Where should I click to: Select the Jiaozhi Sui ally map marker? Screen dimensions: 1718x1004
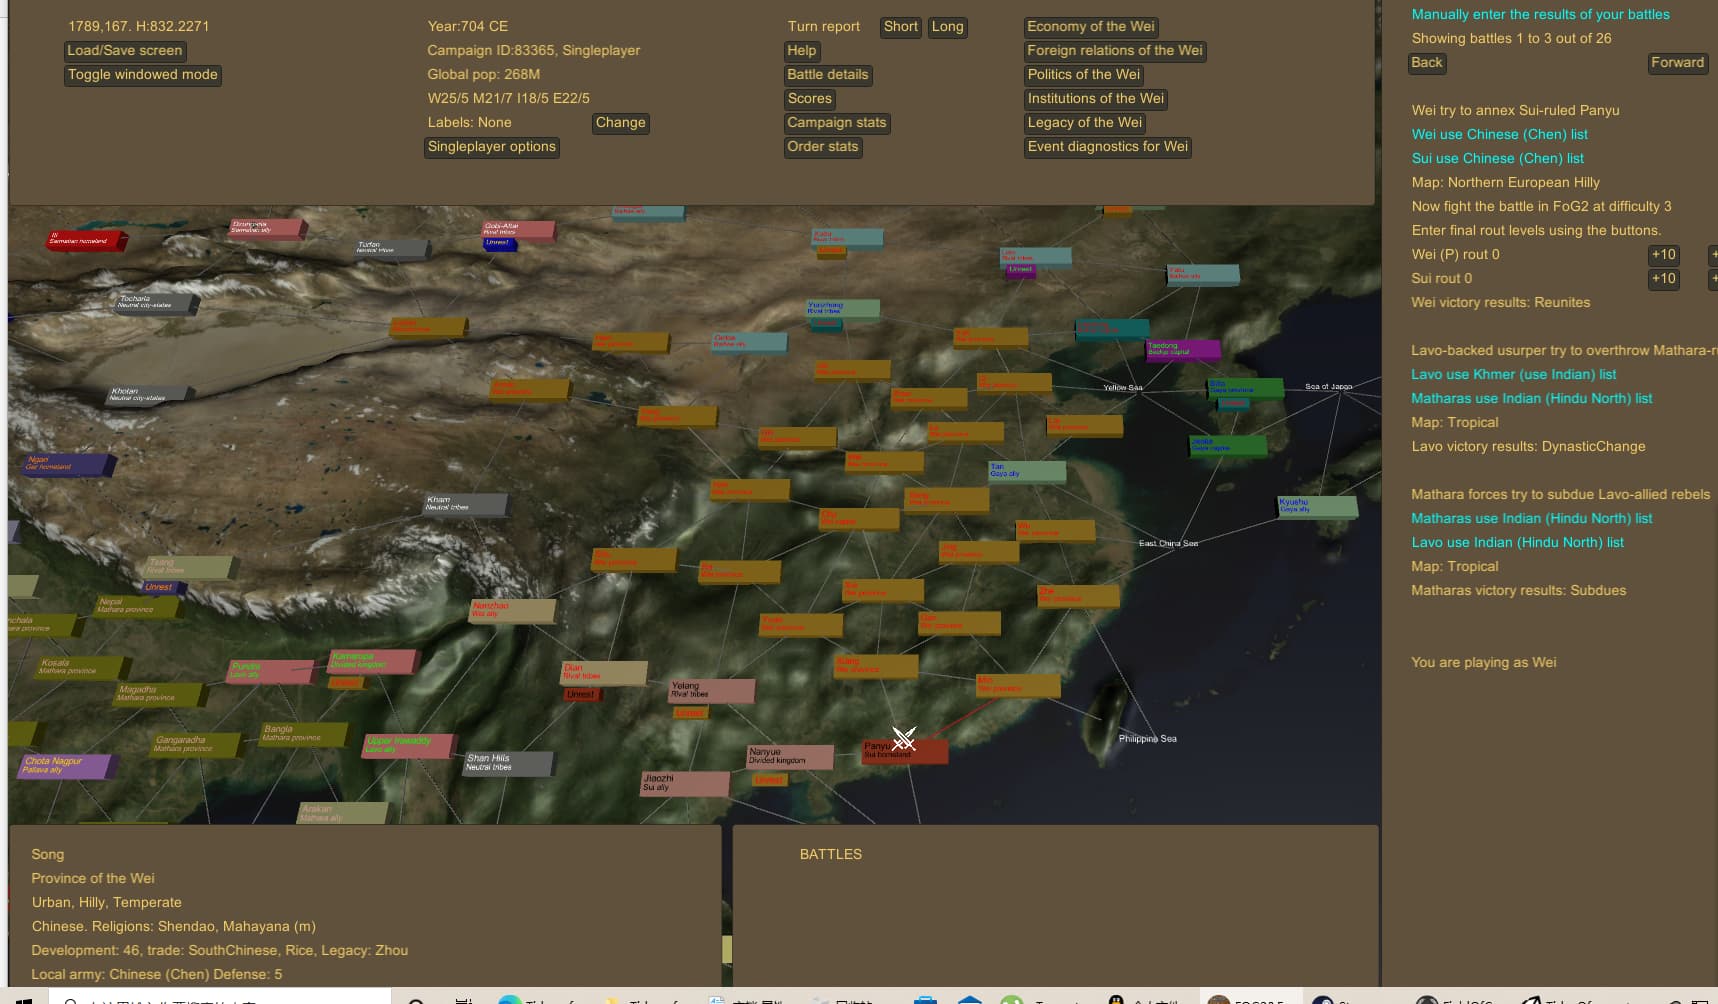click(684, 783)
